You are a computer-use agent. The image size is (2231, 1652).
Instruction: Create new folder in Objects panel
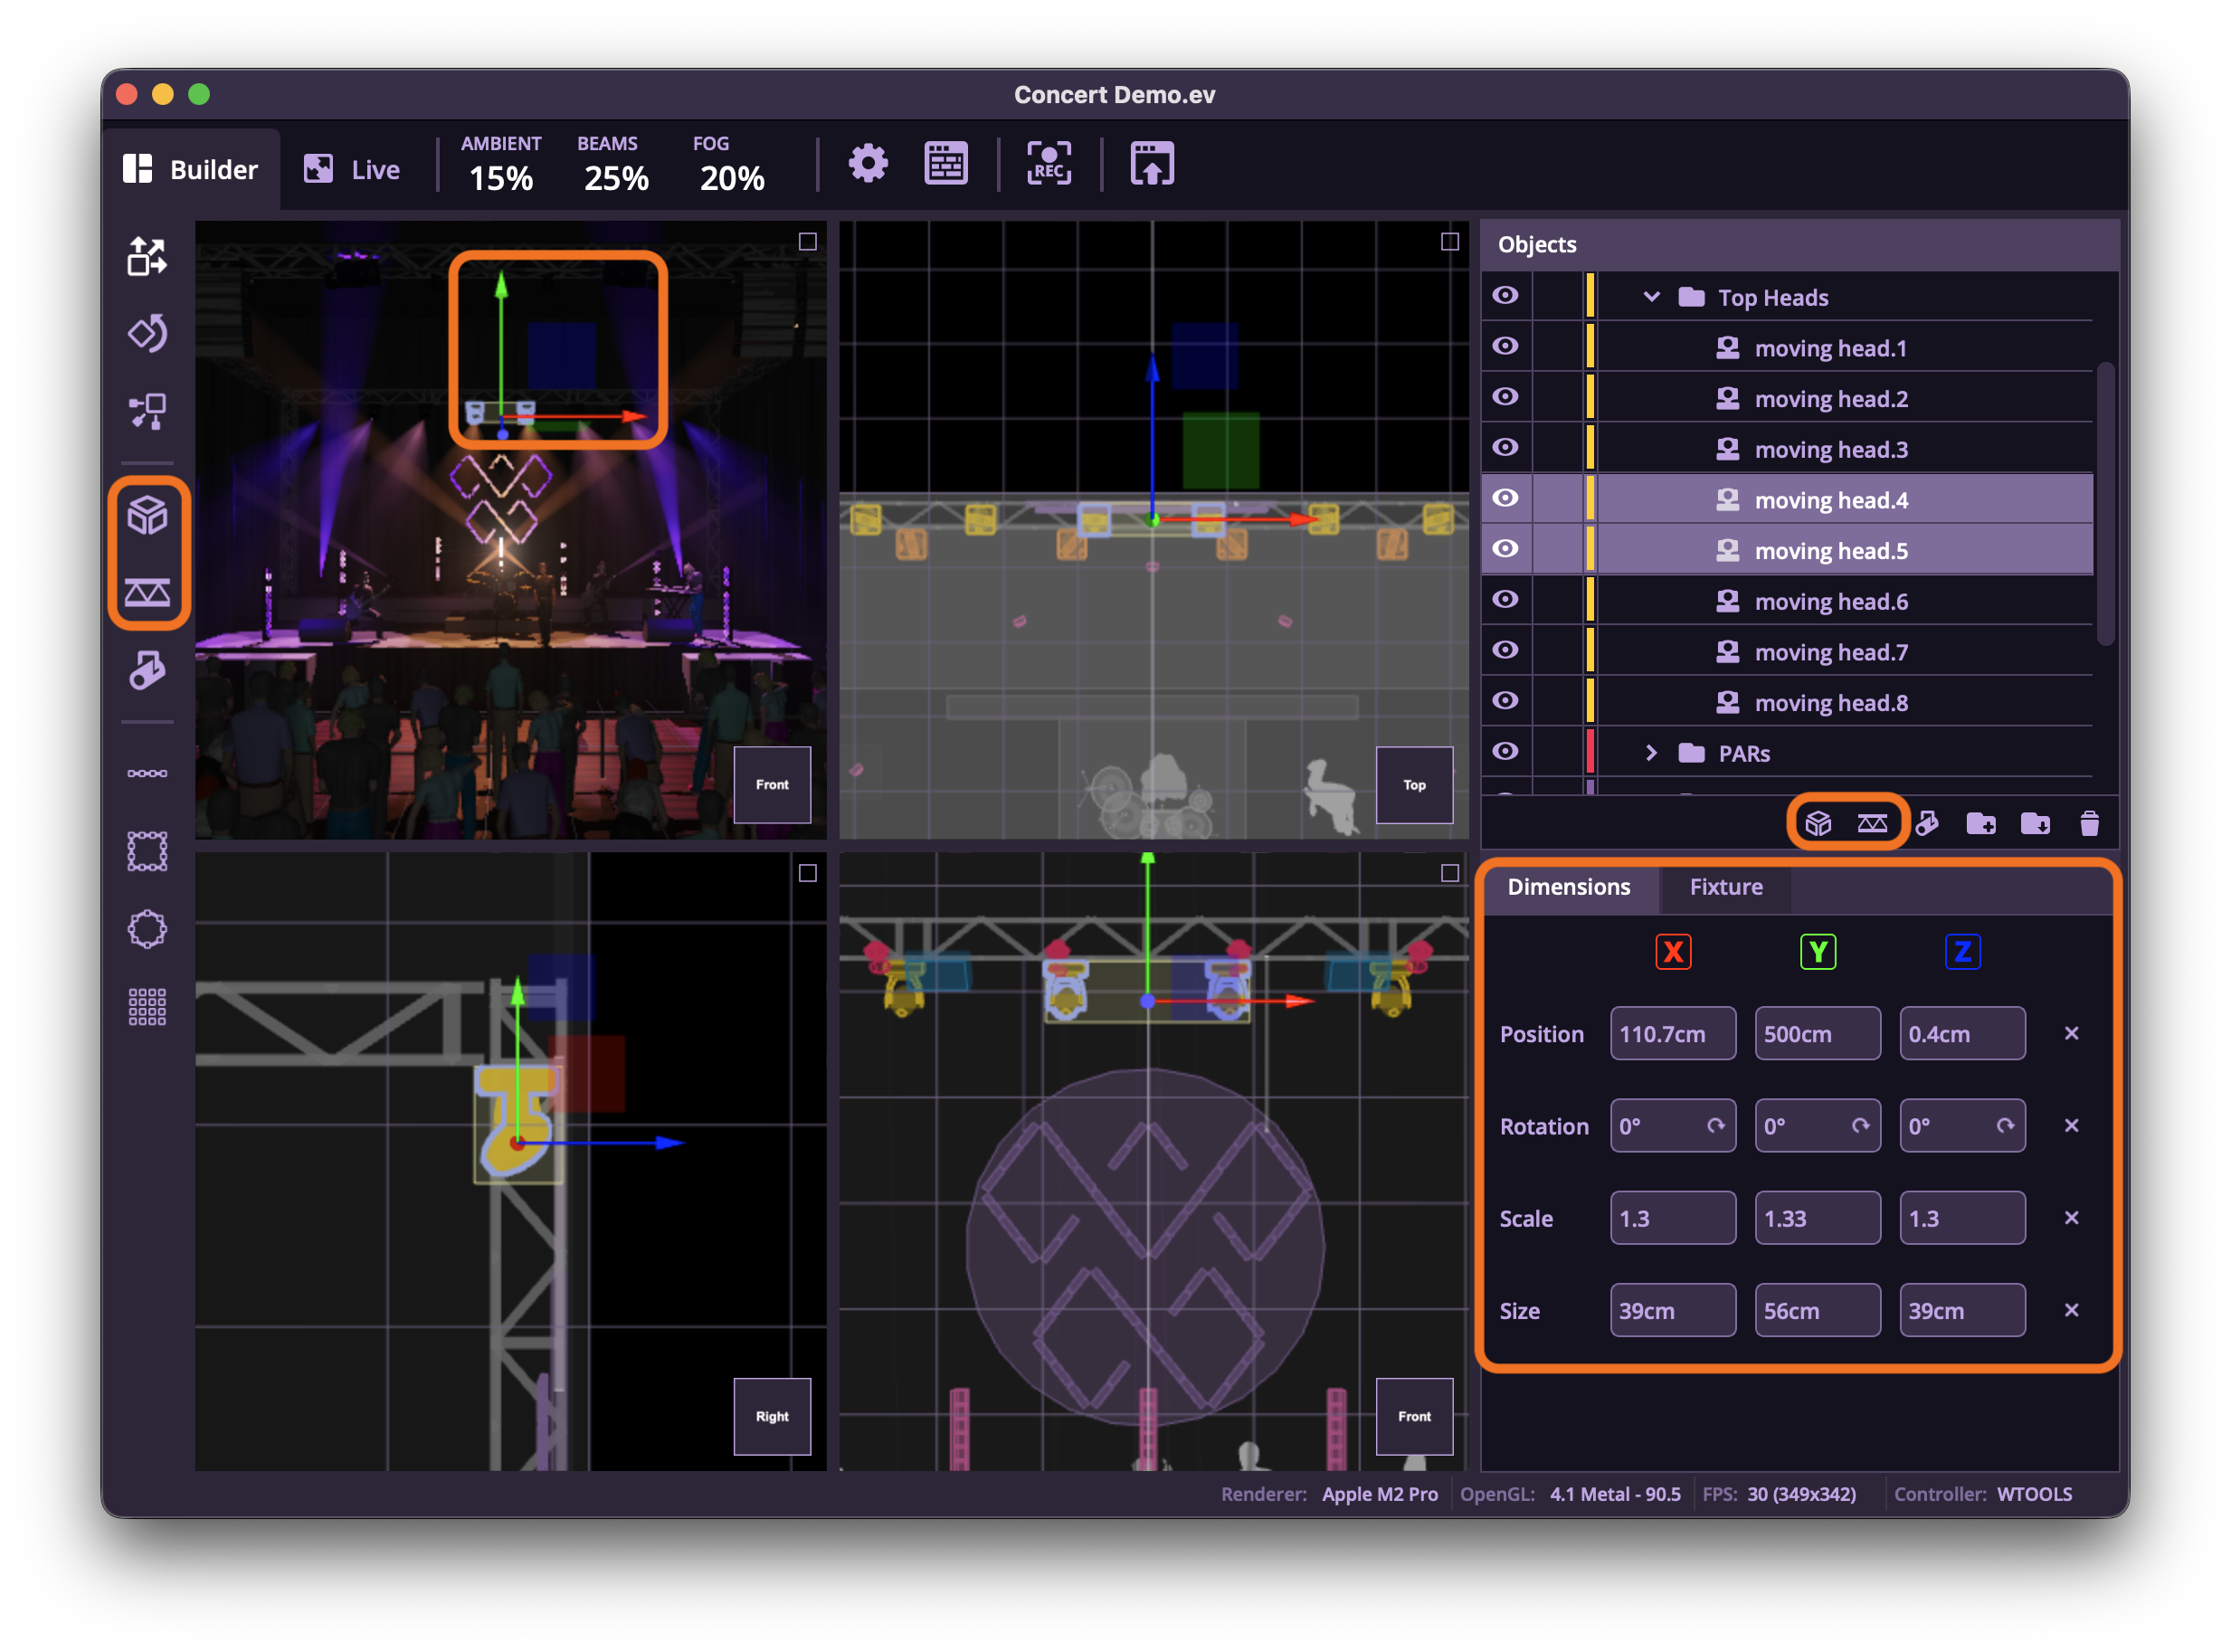tap(1981, 823)
